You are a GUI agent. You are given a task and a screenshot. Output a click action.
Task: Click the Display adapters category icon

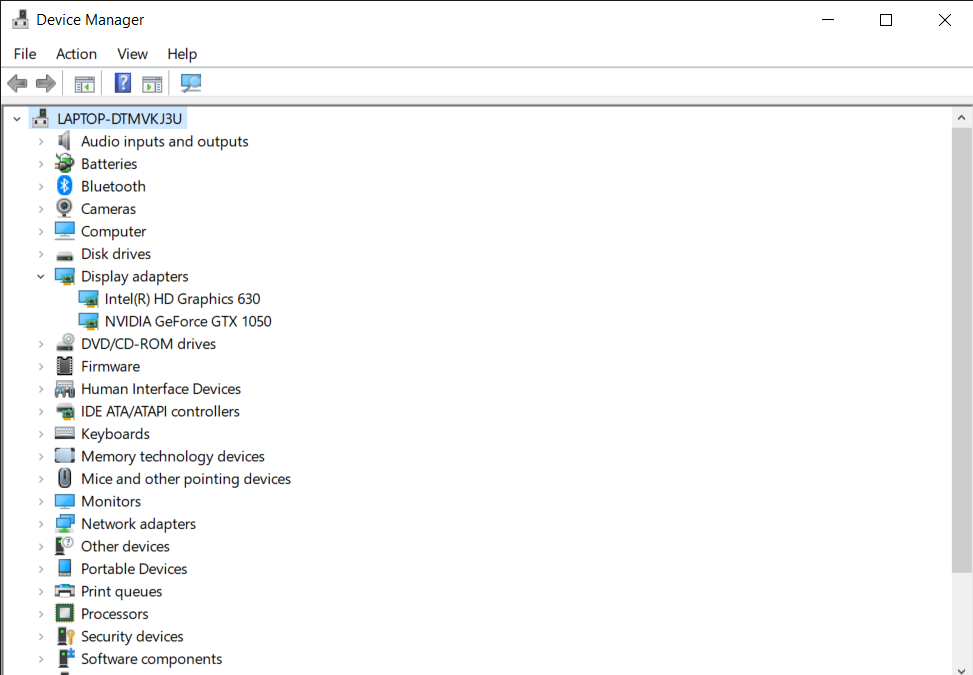point(65,276)
